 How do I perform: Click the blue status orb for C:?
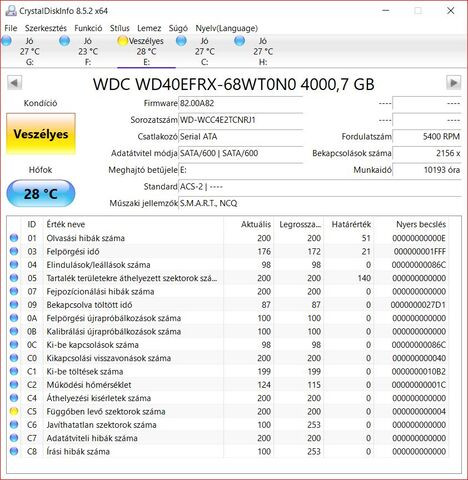click(181, 41)
